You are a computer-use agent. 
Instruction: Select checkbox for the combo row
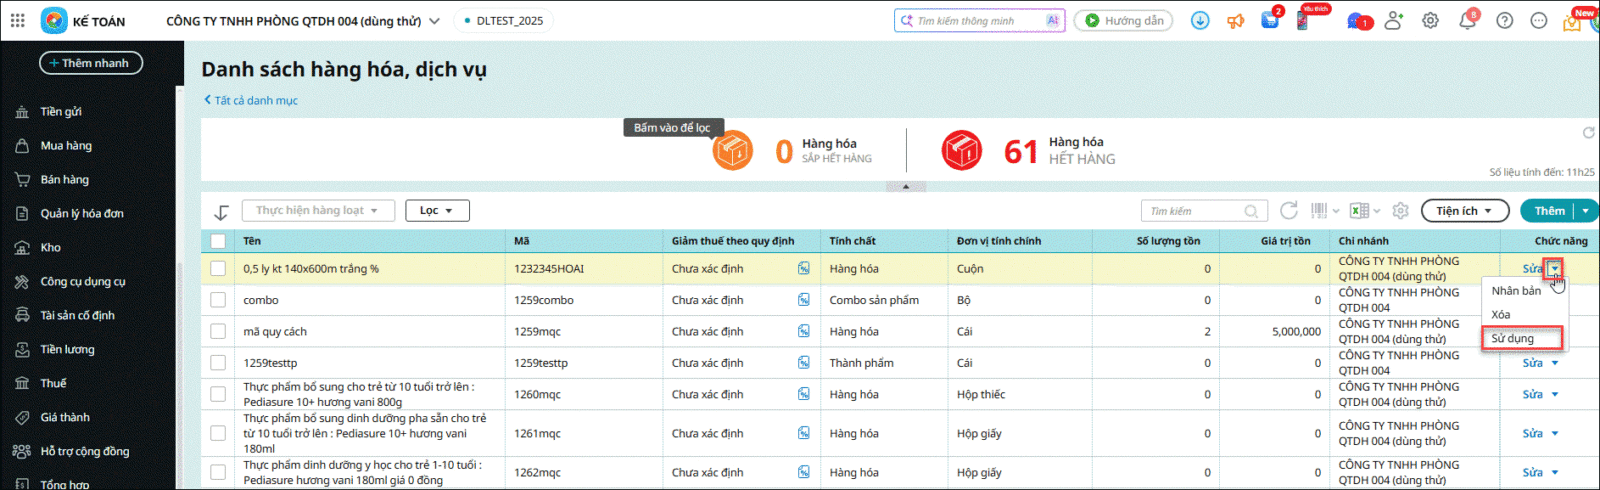[x=218, y=300]
